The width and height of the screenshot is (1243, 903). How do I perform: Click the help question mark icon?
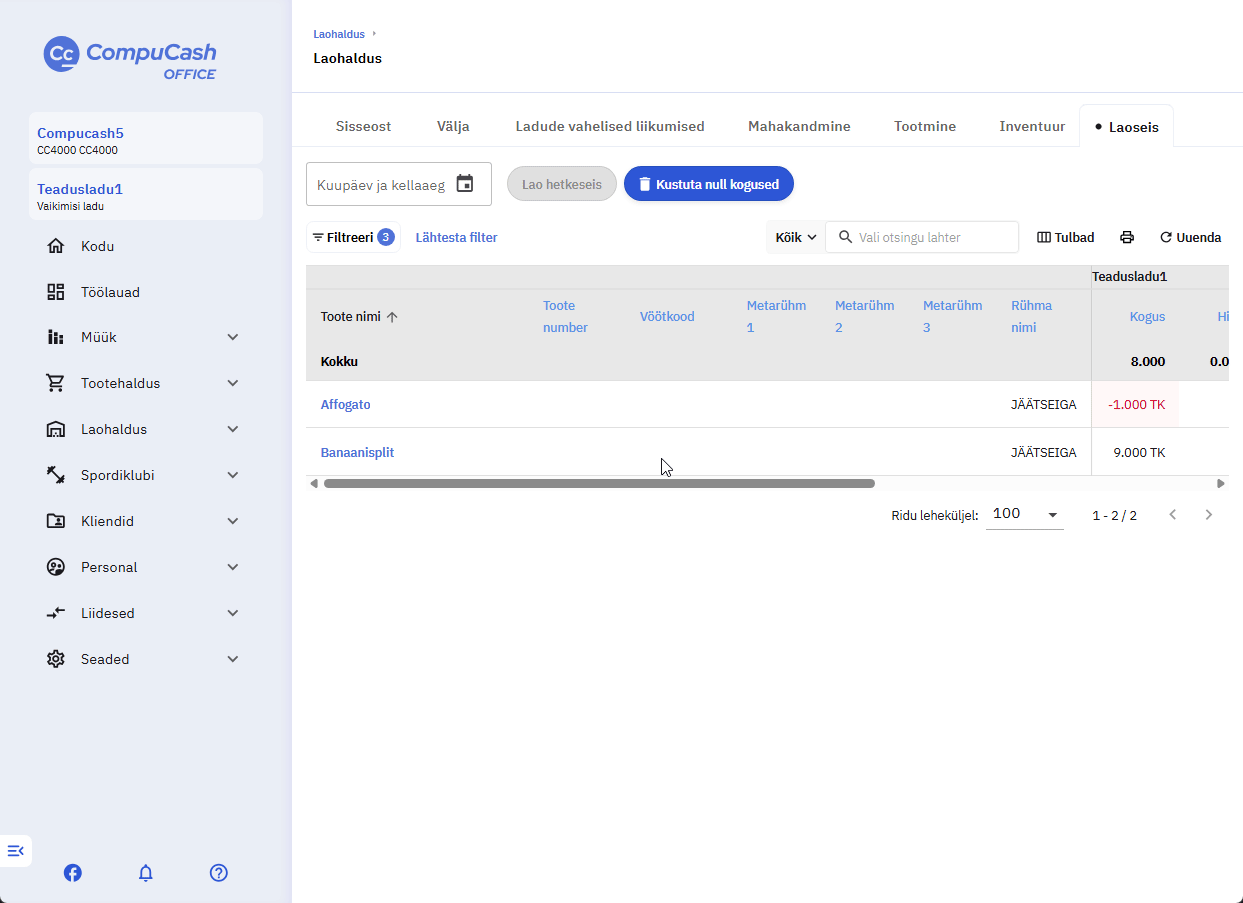[219, 873]
